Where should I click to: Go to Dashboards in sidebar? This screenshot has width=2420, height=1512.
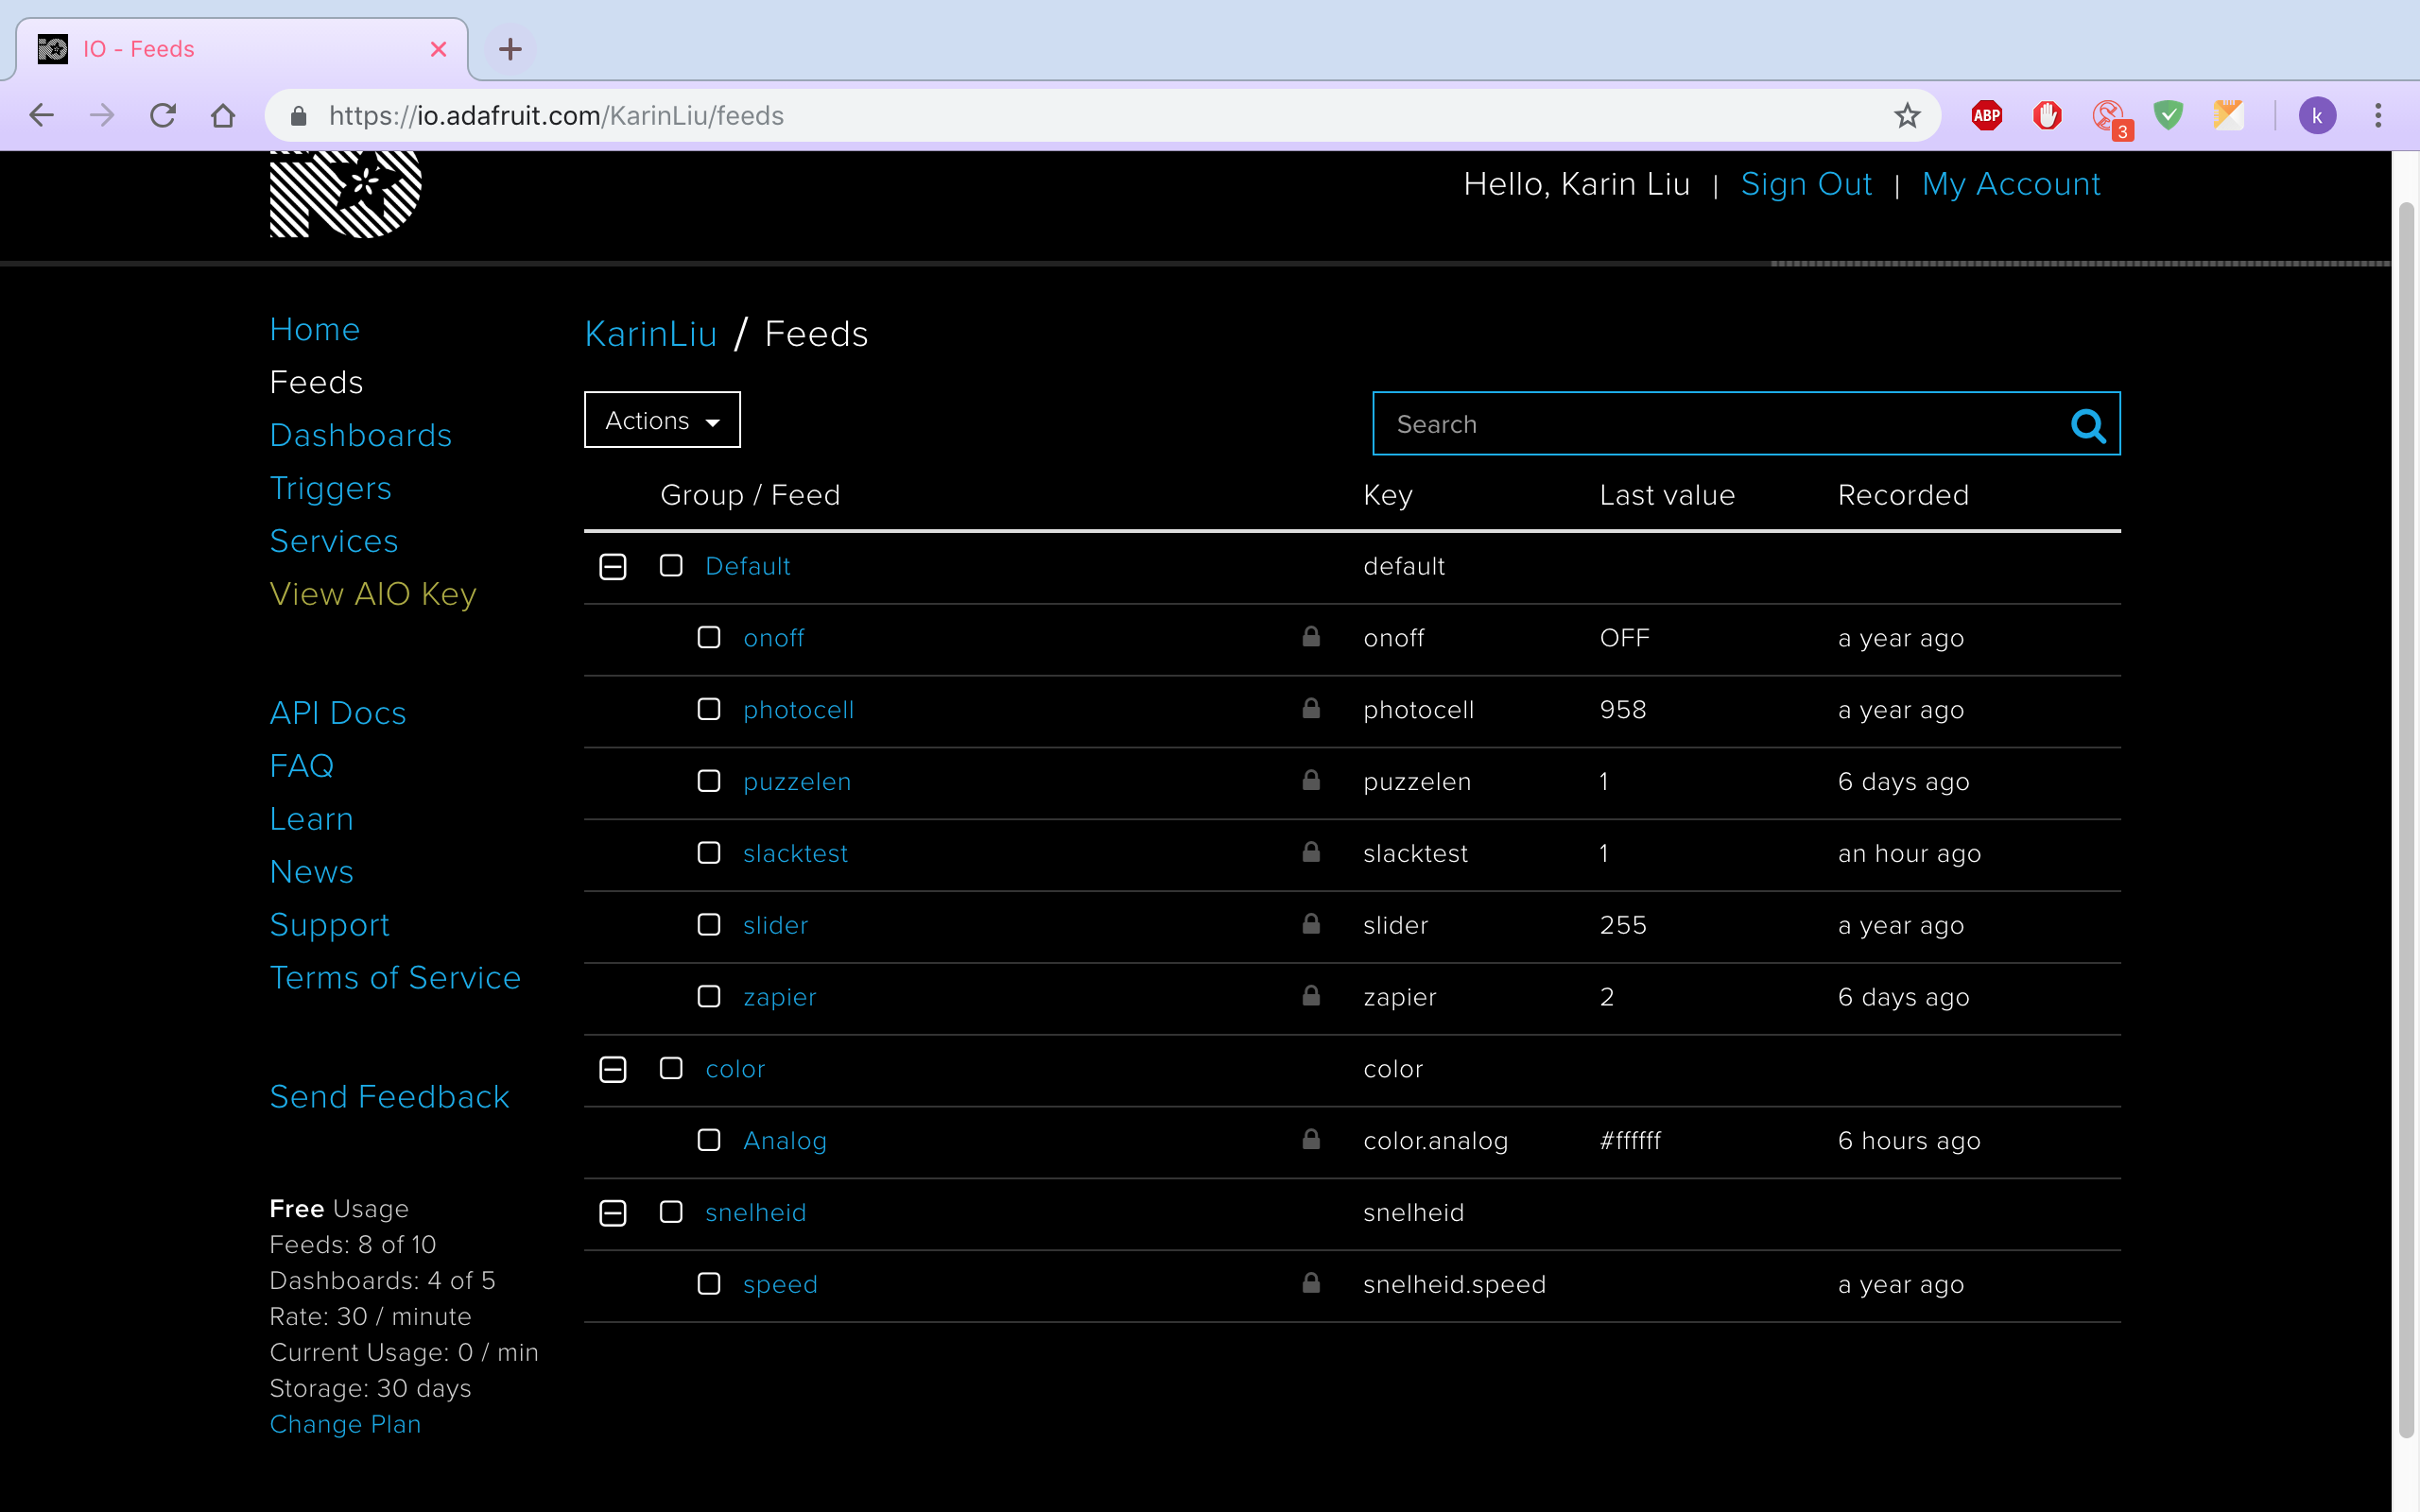(x=360, y=435)
